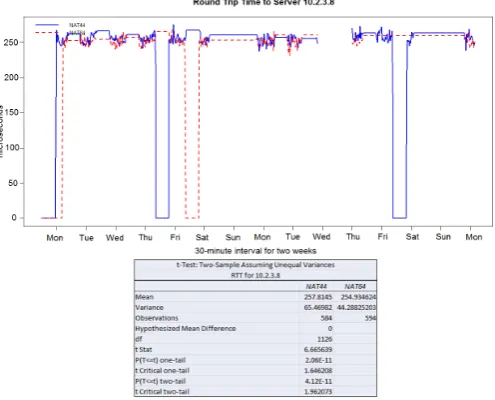495x400 pixels.
Task: Select the one-tail p-value 2.06E-11
Action: click(x=318, y=360)
